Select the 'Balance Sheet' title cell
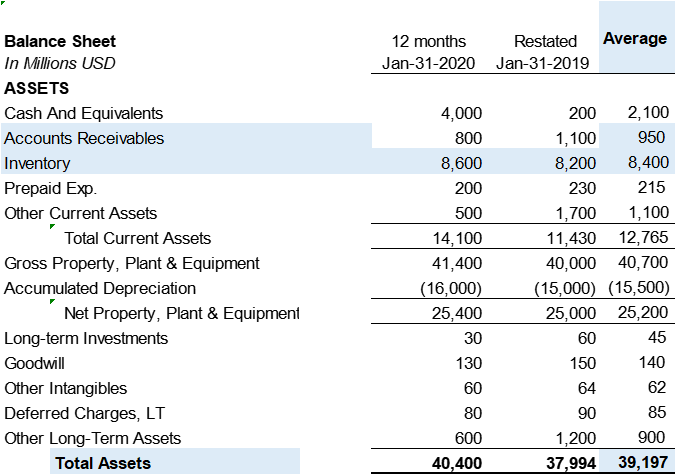 point(60,41)
